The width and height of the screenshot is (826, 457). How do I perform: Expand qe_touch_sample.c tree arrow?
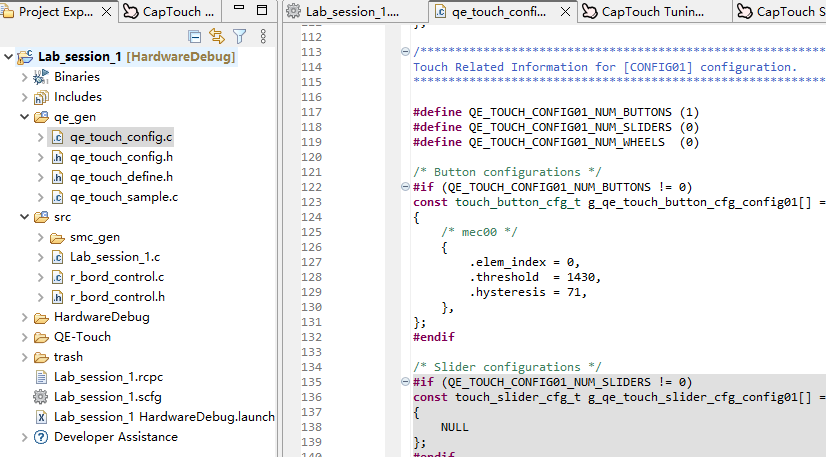(41, 197)
